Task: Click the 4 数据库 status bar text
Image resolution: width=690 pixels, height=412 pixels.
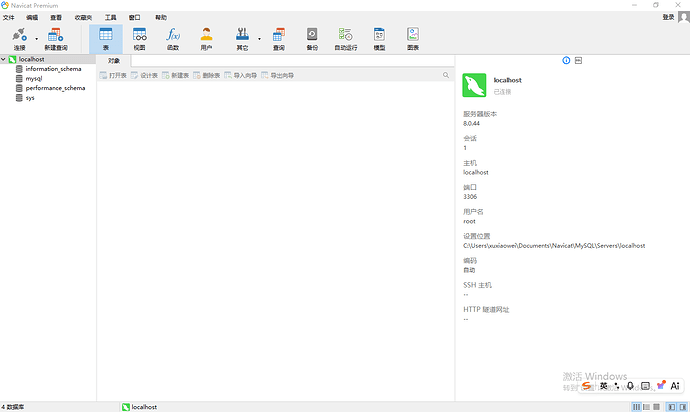Action: pos(12,407)
